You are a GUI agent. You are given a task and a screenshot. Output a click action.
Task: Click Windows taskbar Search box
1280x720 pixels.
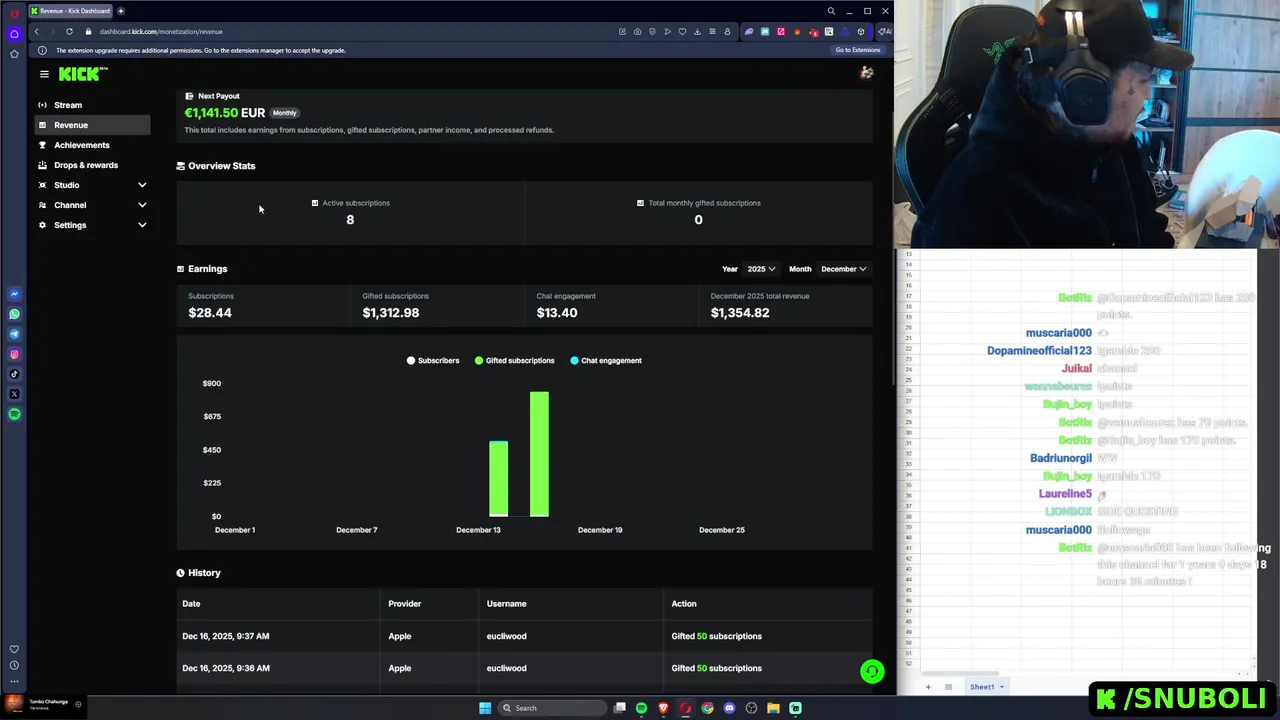pos(552,708)
